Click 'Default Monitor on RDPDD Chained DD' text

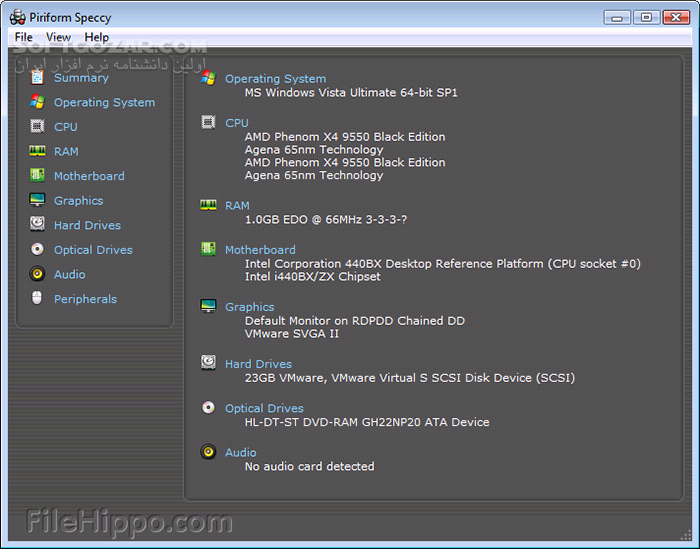(x=355, y=320)
